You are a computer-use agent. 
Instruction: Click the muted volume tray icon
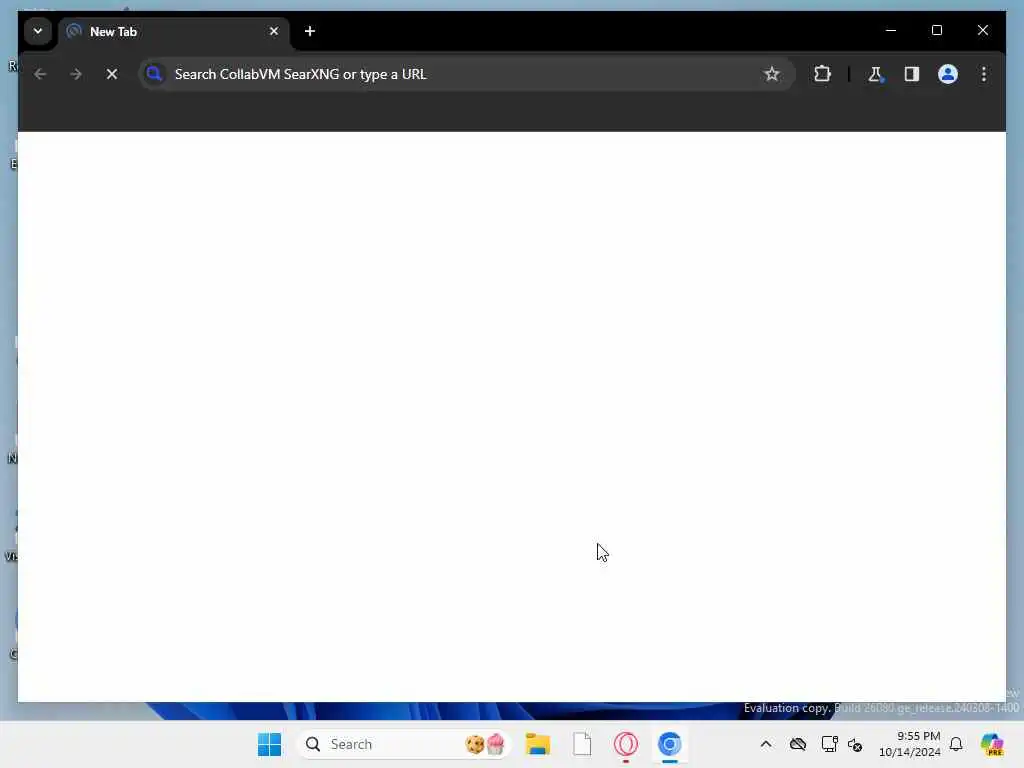tap(855, 744)
